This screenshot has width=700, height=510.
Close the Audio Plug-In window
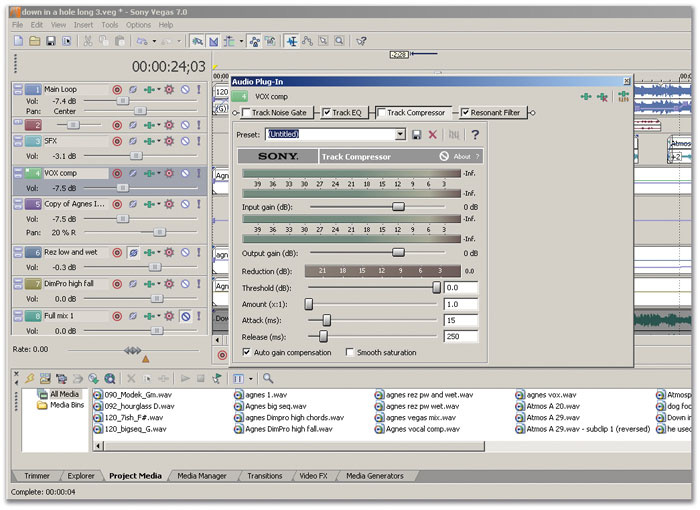pos(627,81)
